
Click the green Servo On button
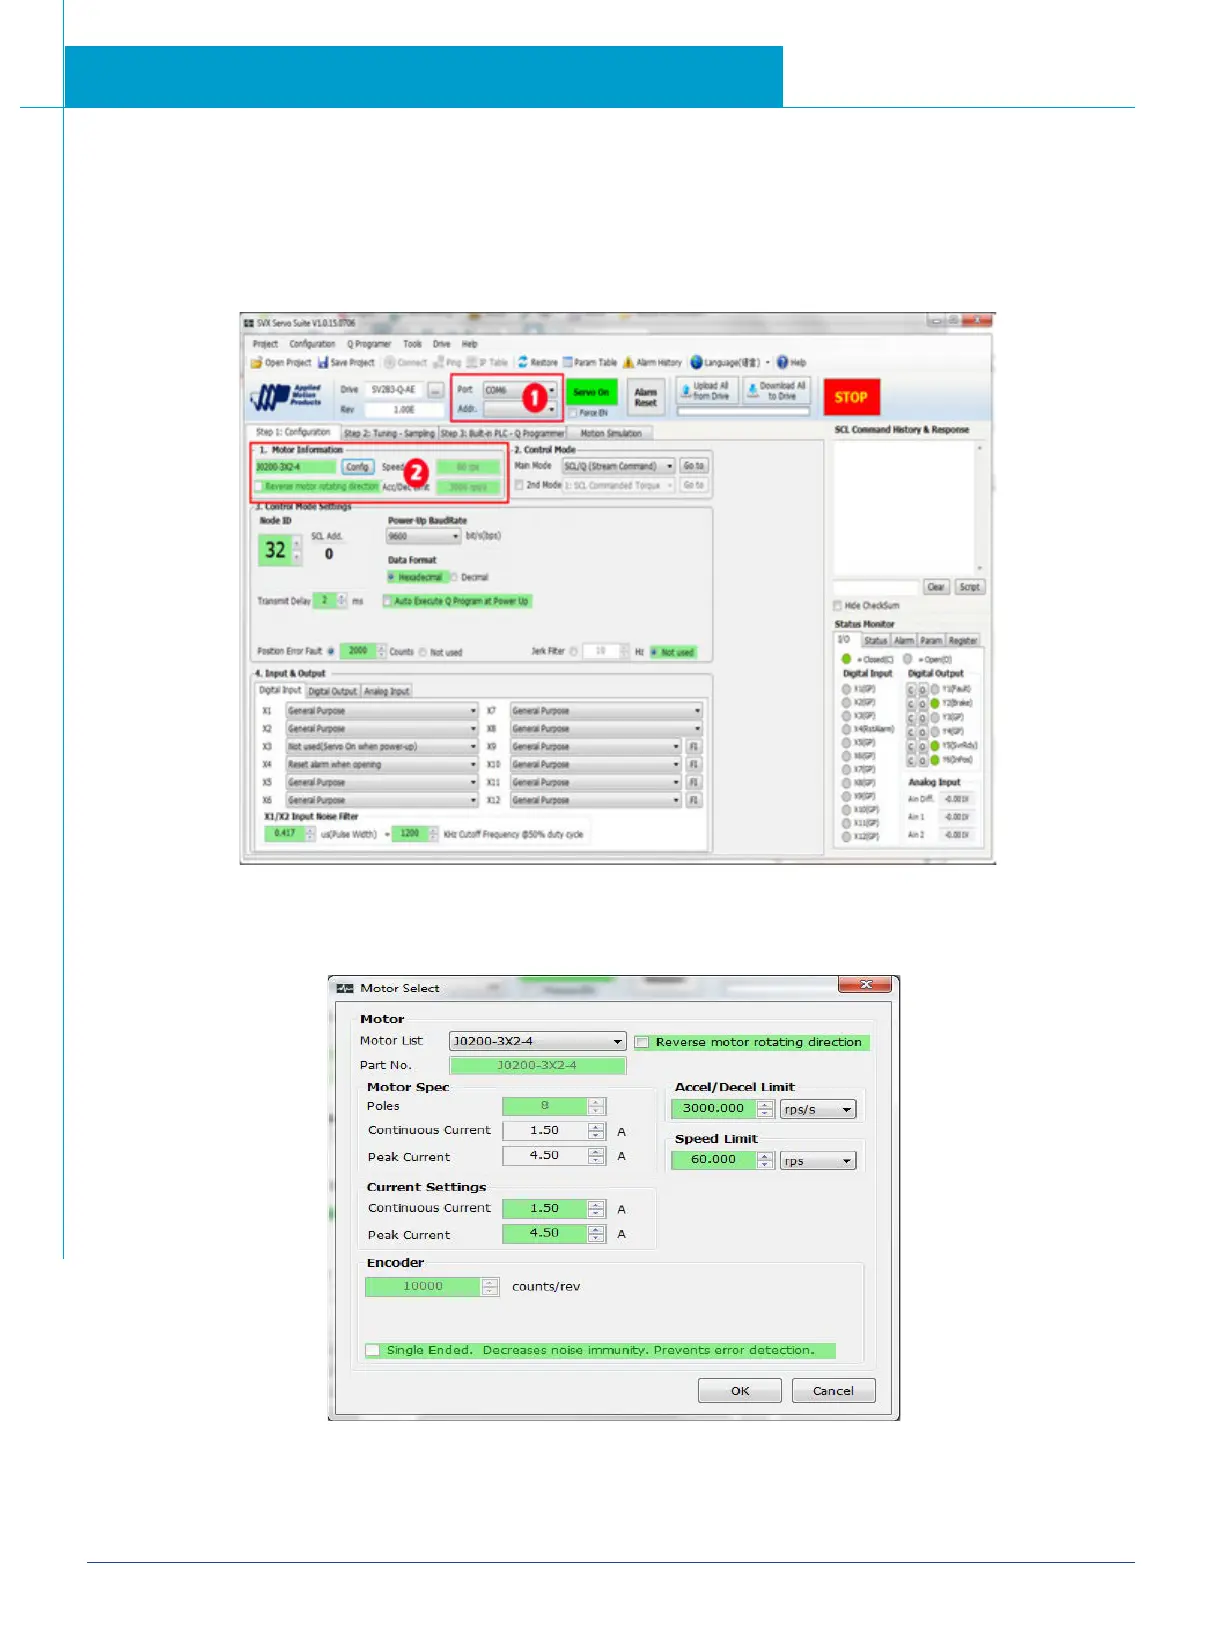click(591, 392)
